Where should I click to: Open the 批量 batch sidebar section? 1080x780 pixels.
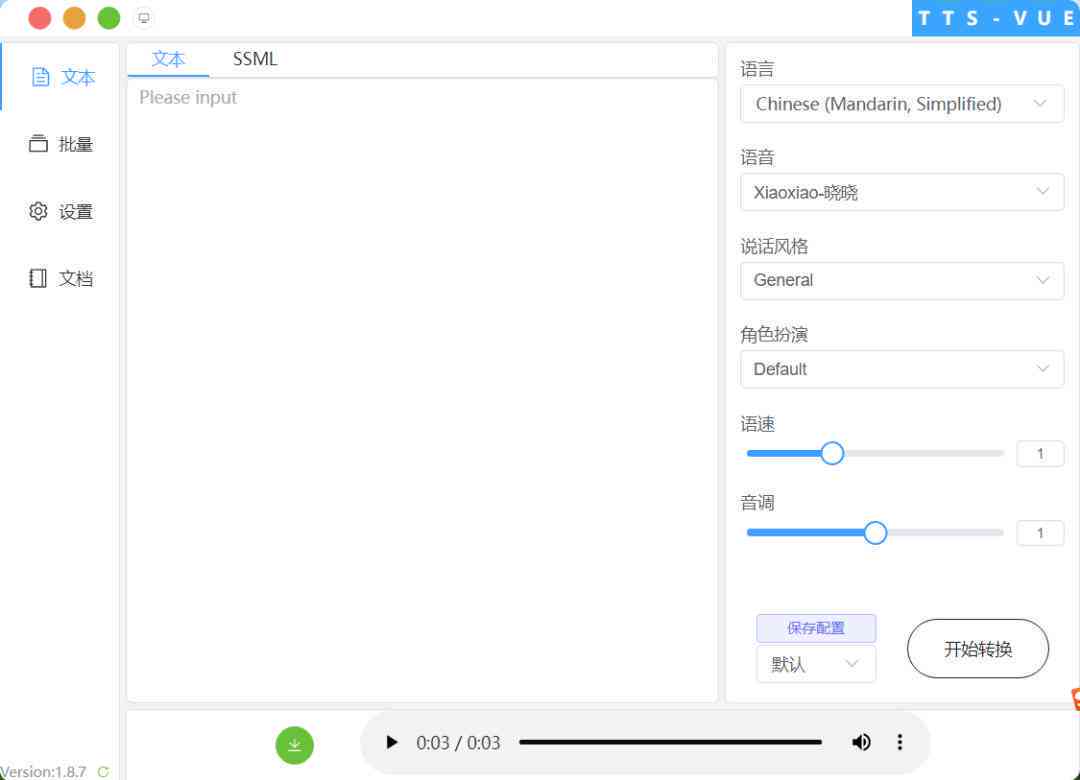(61, 144)
